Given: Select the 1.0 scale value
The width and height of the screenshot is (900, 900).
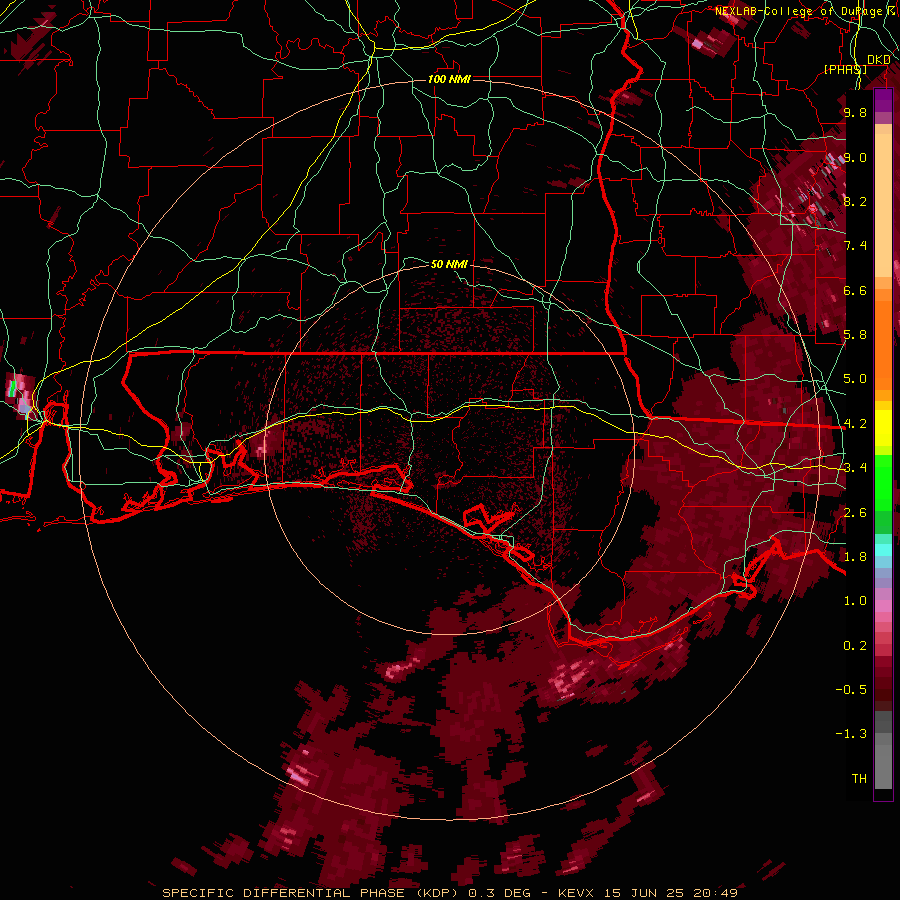Looking at the screenshot, I should 855,601.
